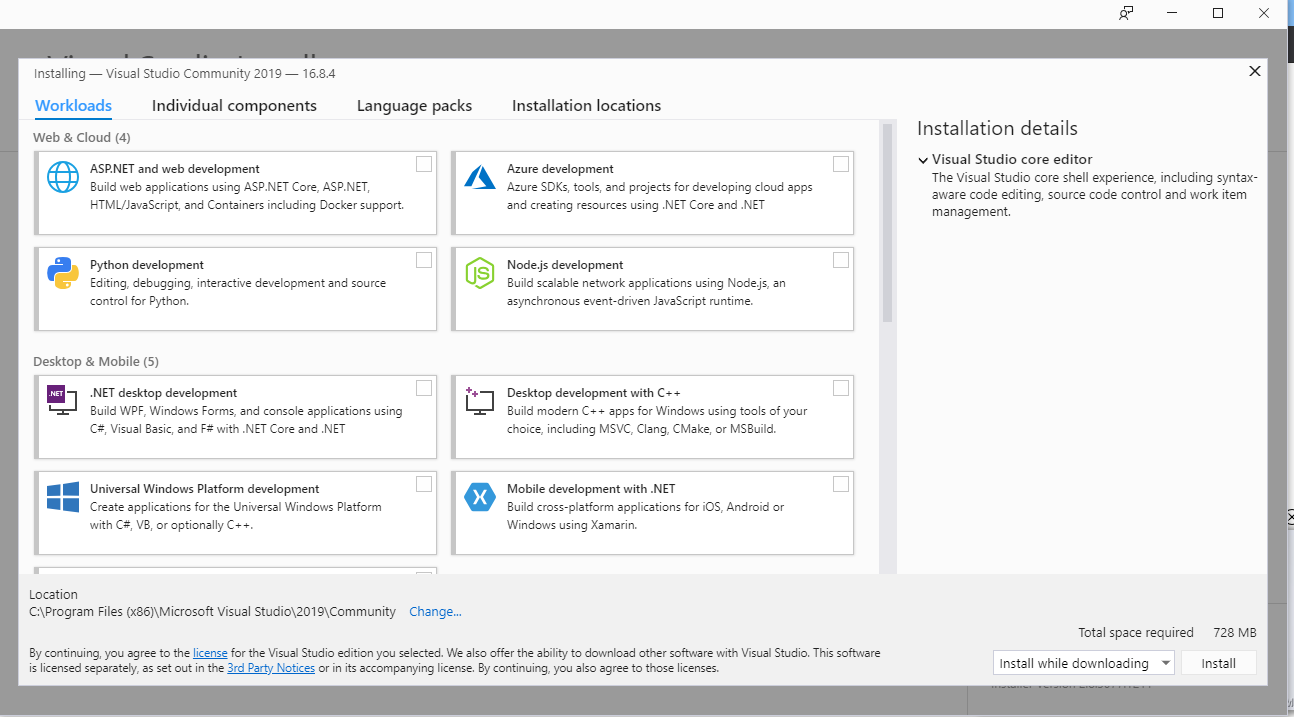Click the ASP.NET and web development title

coord(175,169)
